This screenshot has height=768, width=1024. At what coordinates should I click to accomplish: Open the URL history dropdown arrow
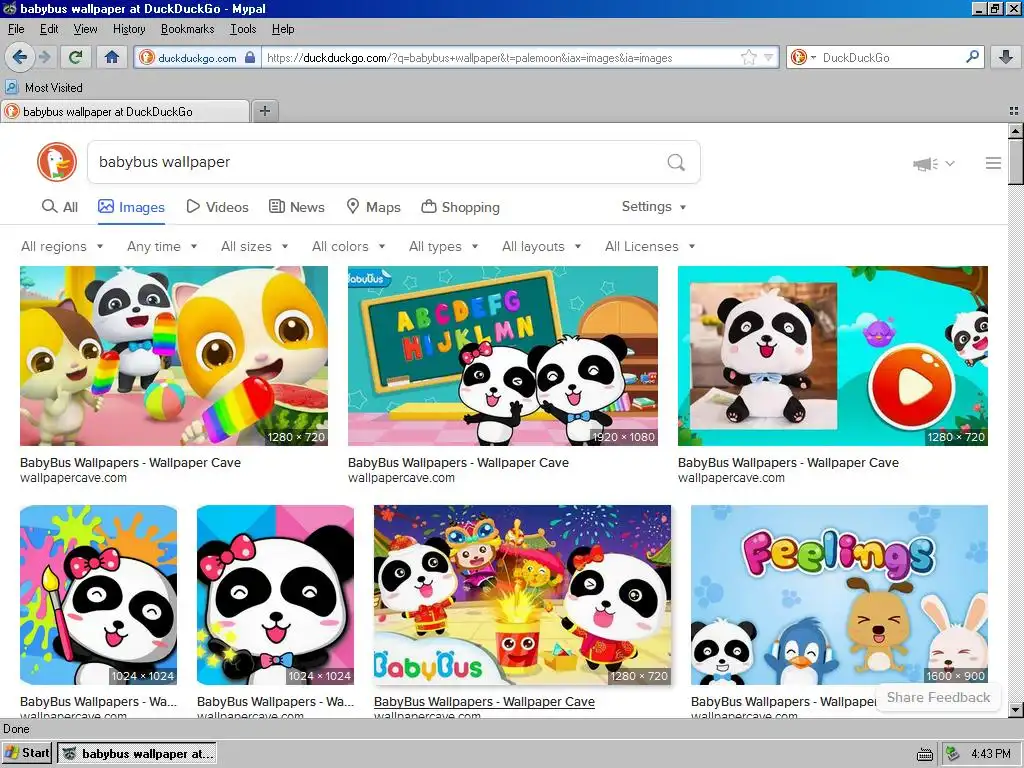769,57
